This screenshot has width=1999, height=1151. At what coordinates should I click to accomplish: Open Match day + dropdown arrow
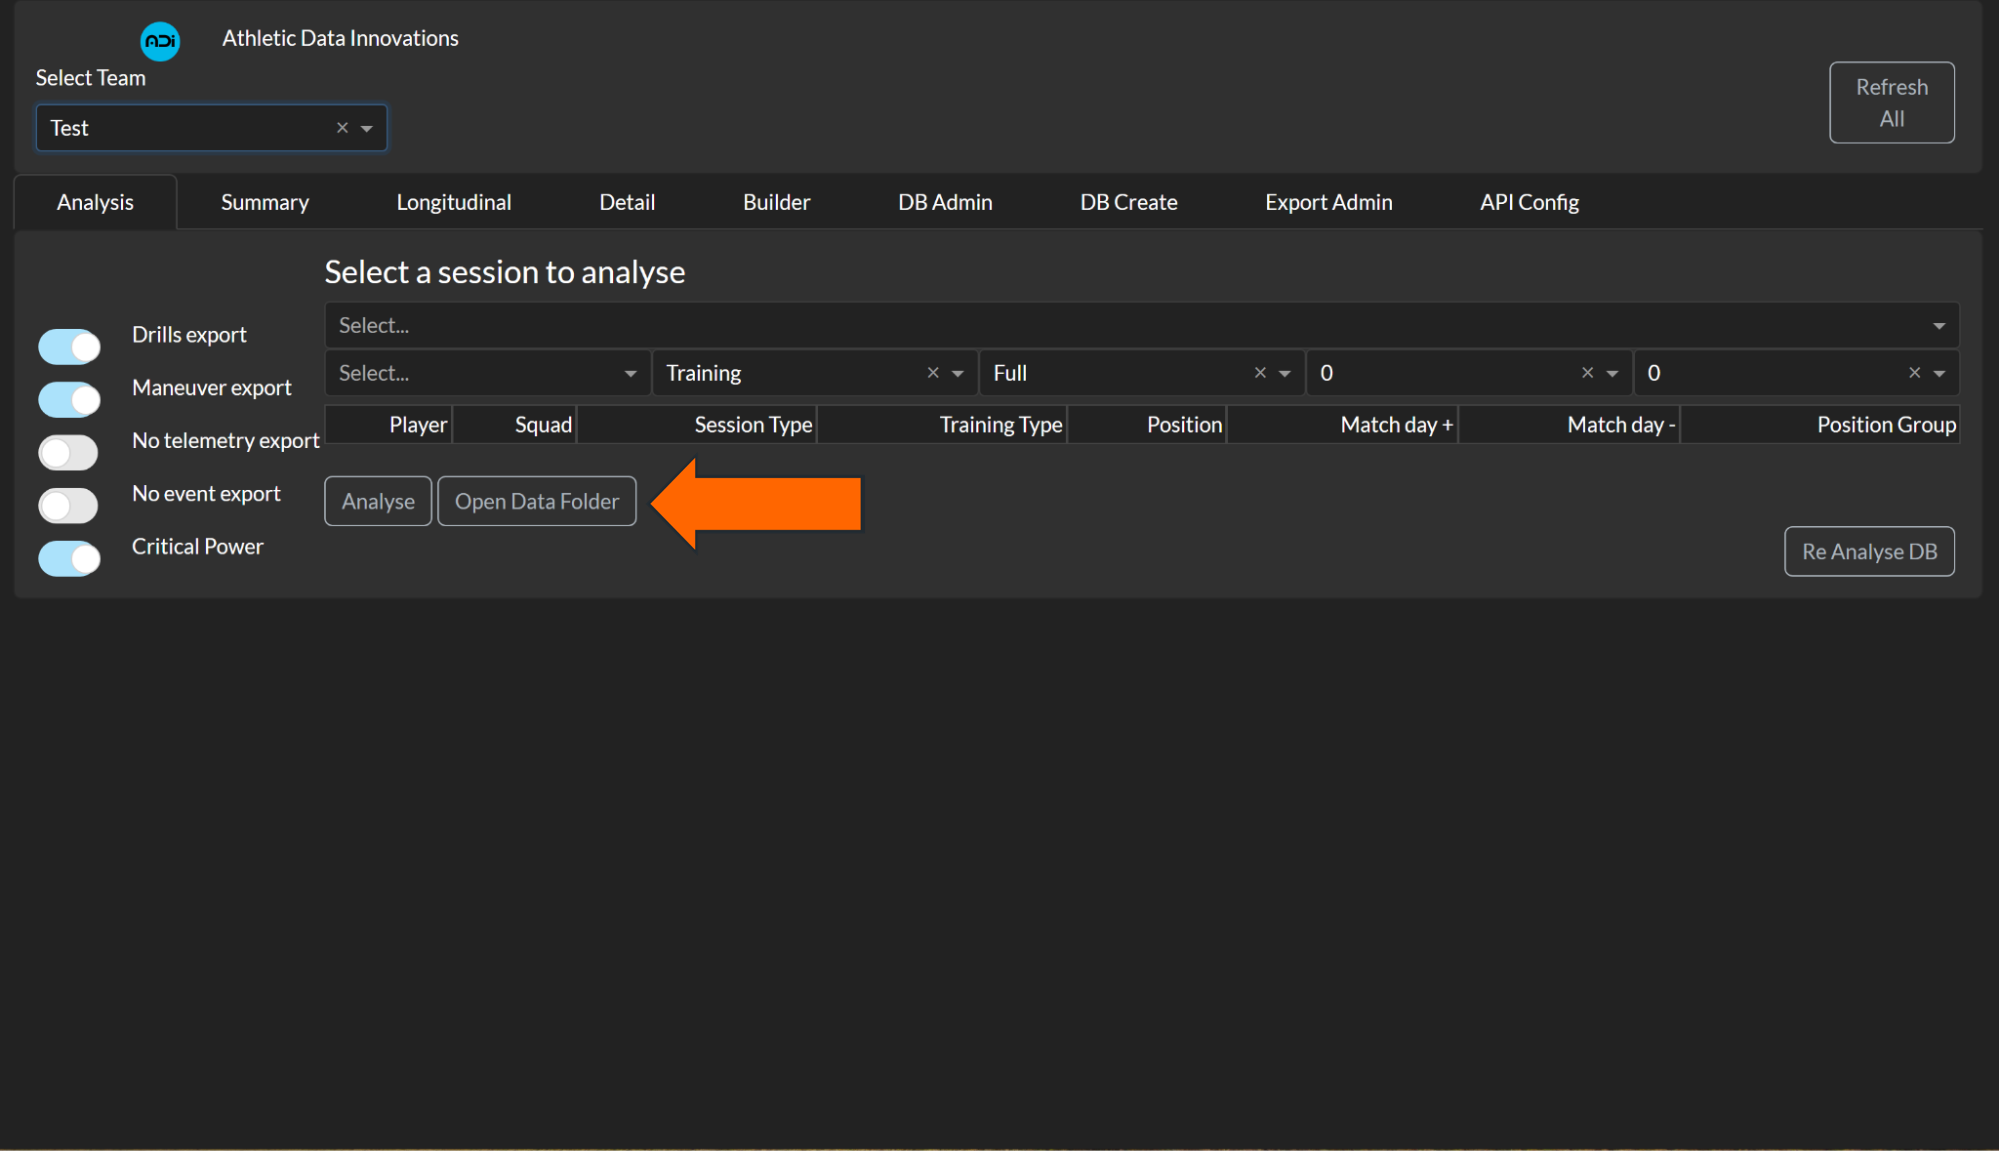1612,373
